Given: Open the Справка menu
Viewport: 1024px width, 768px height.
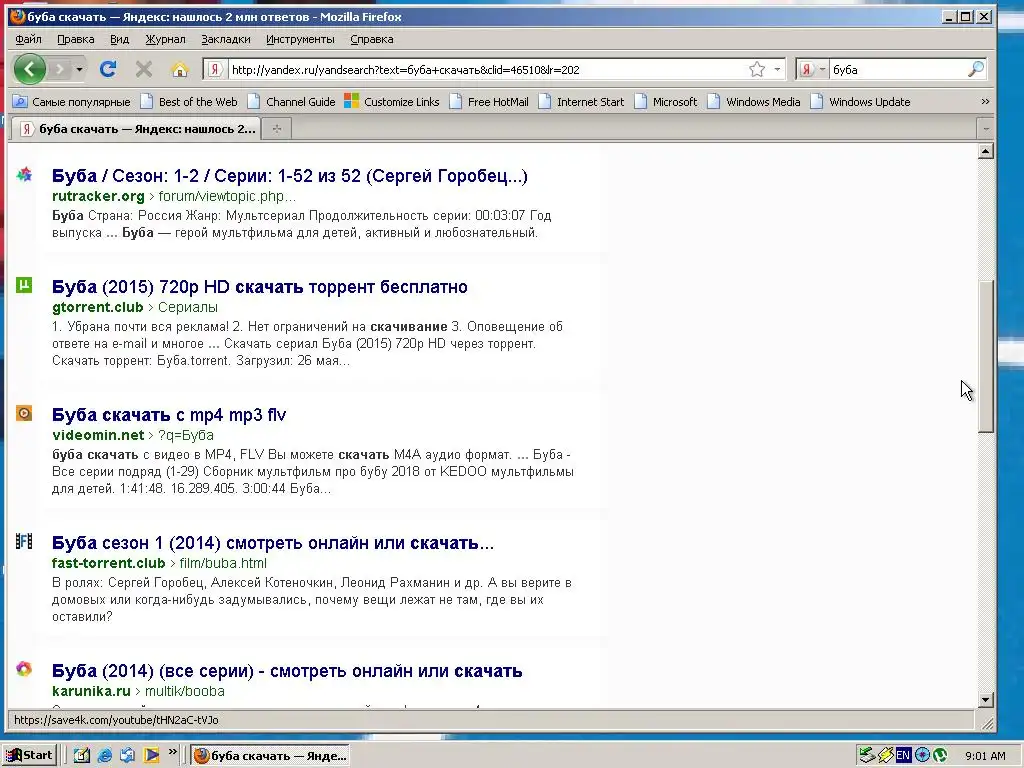Looking at the screenshot, I should coord(372,39).
